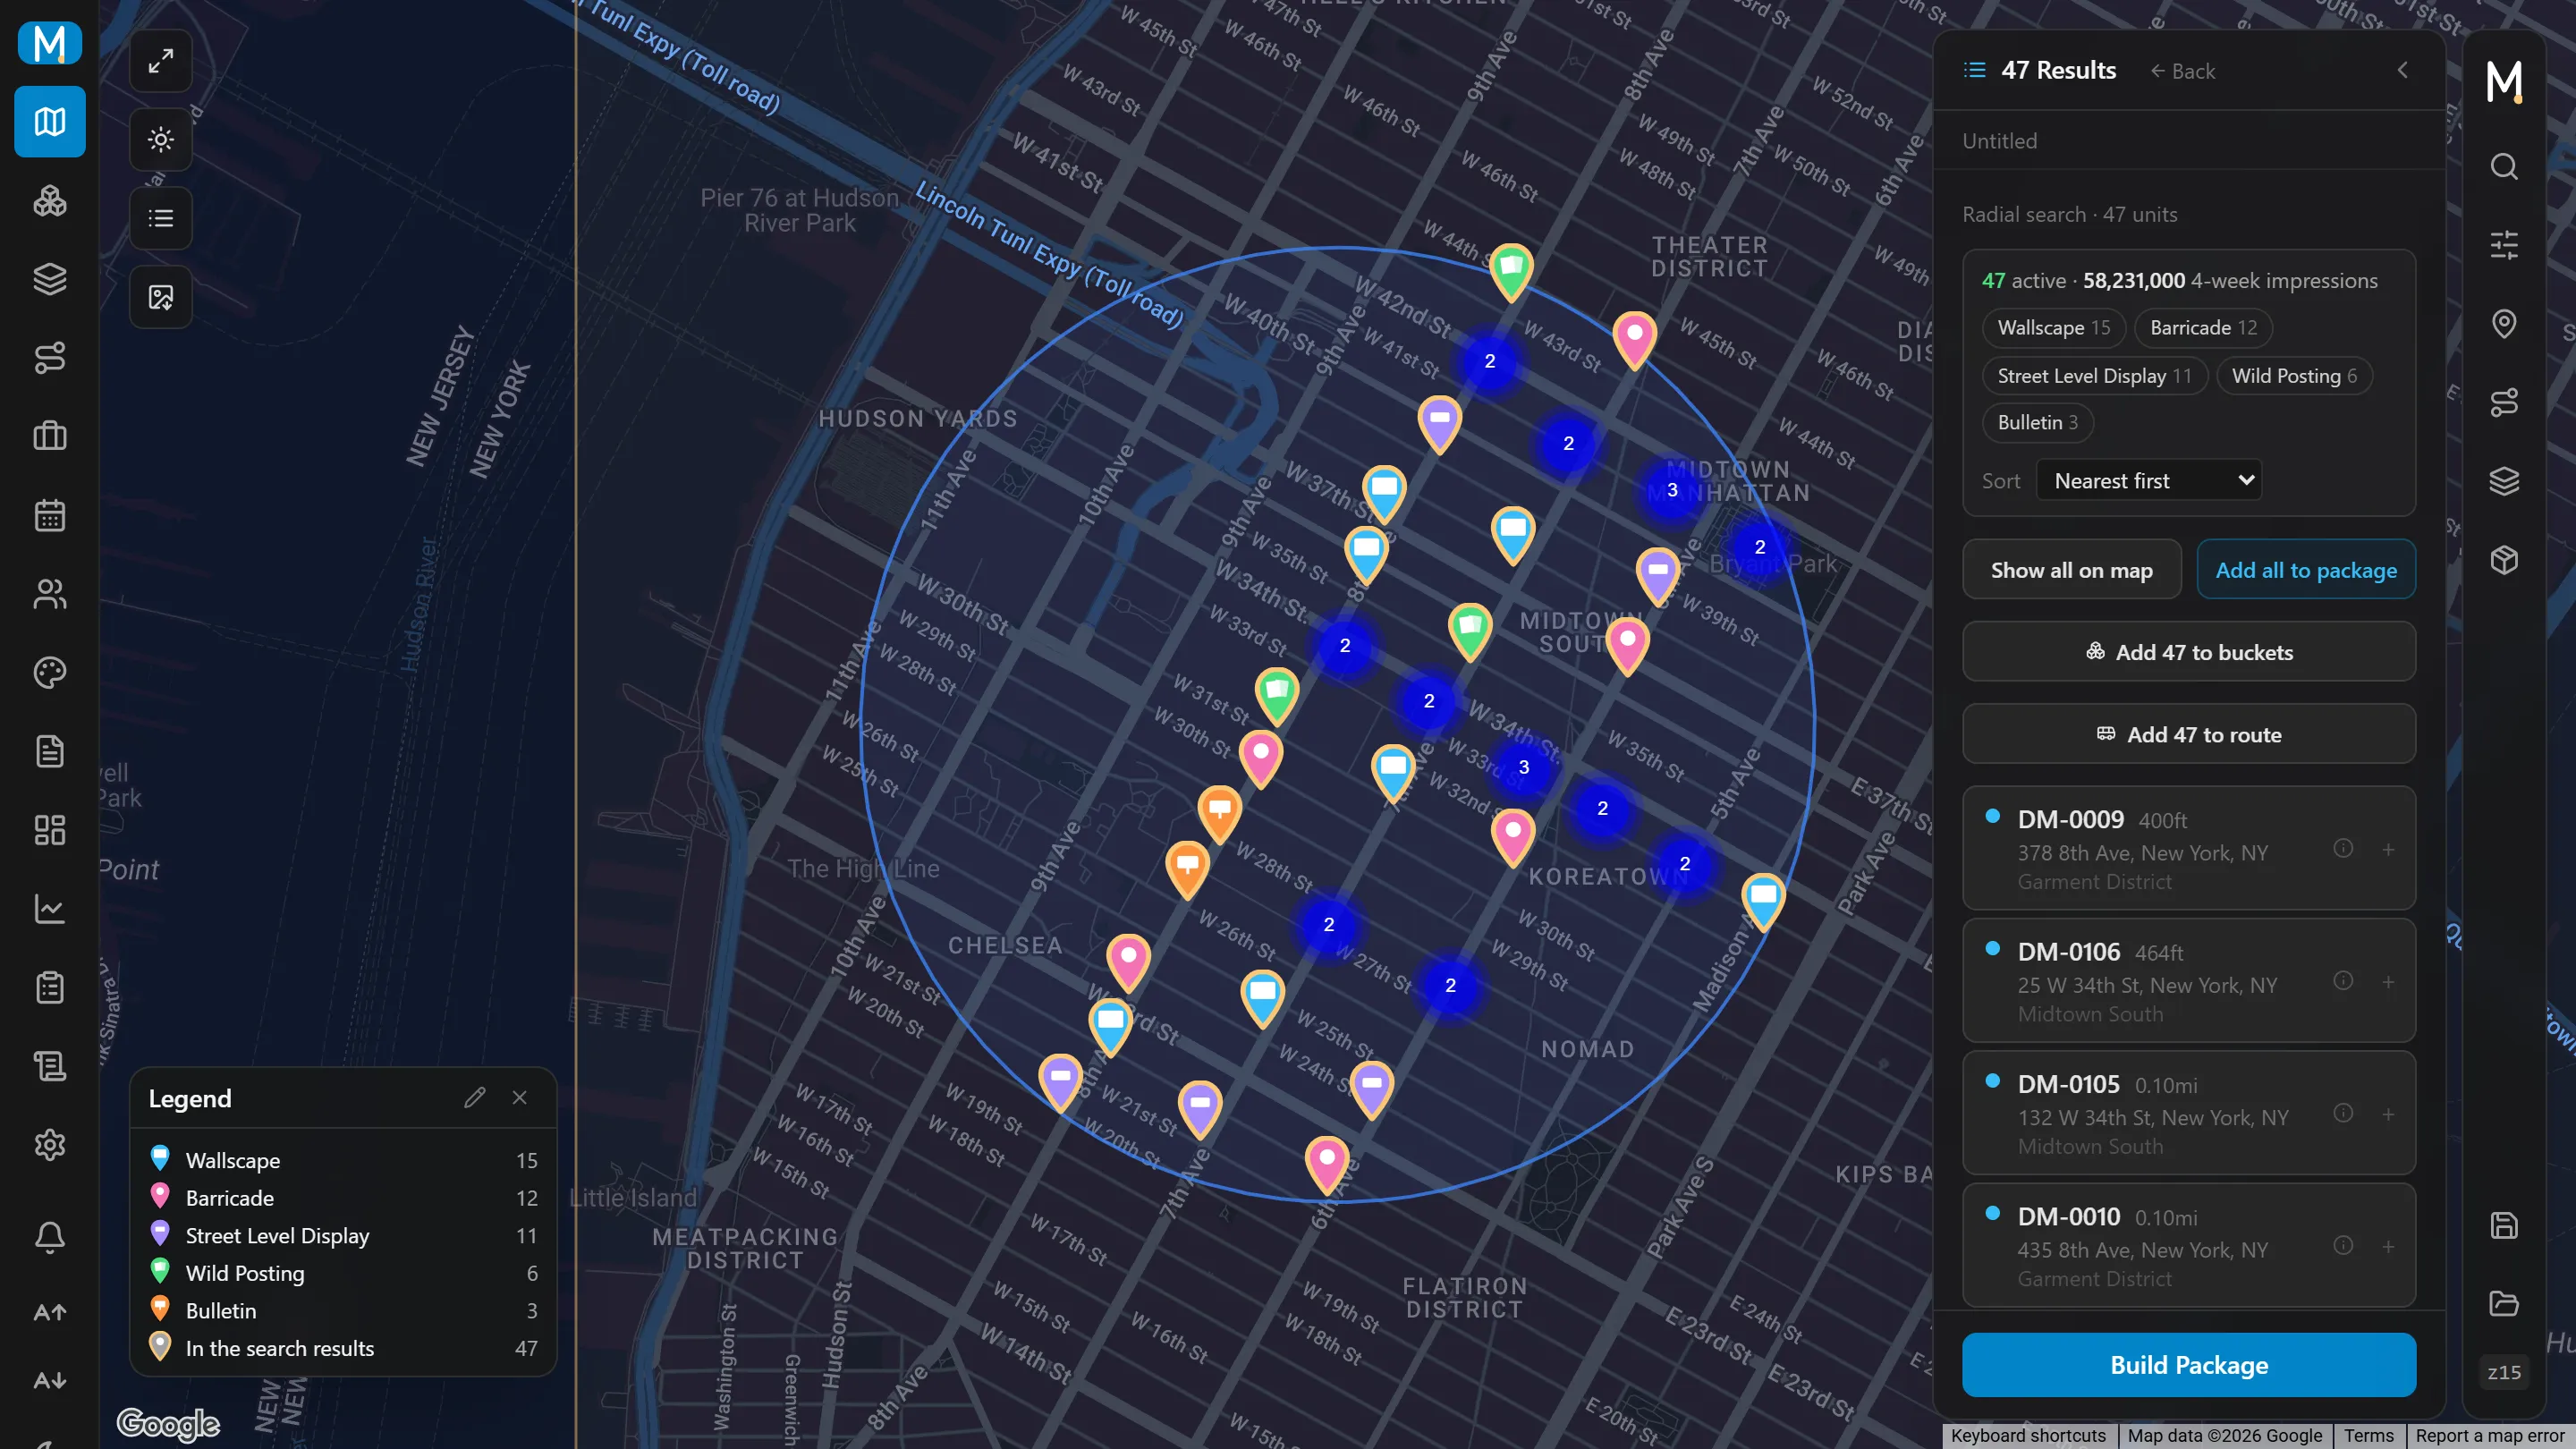Image resolution: width=2576 pixels, height=1449 pixels.
Task: Open the calendar icon in left sidebar
Action: [49, 515]
